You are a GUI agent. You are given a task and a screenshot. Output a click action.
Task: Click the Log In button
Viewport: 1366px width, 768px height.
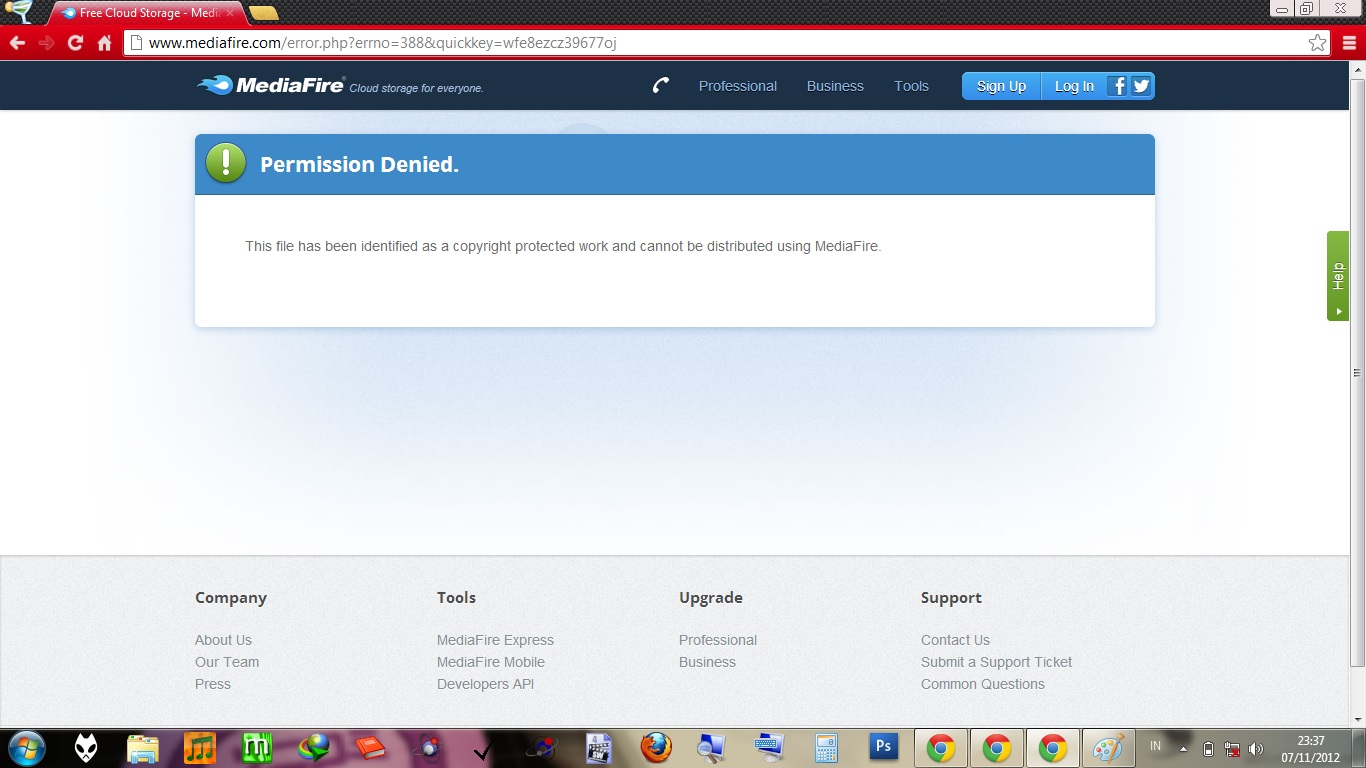coord(1074,86)
